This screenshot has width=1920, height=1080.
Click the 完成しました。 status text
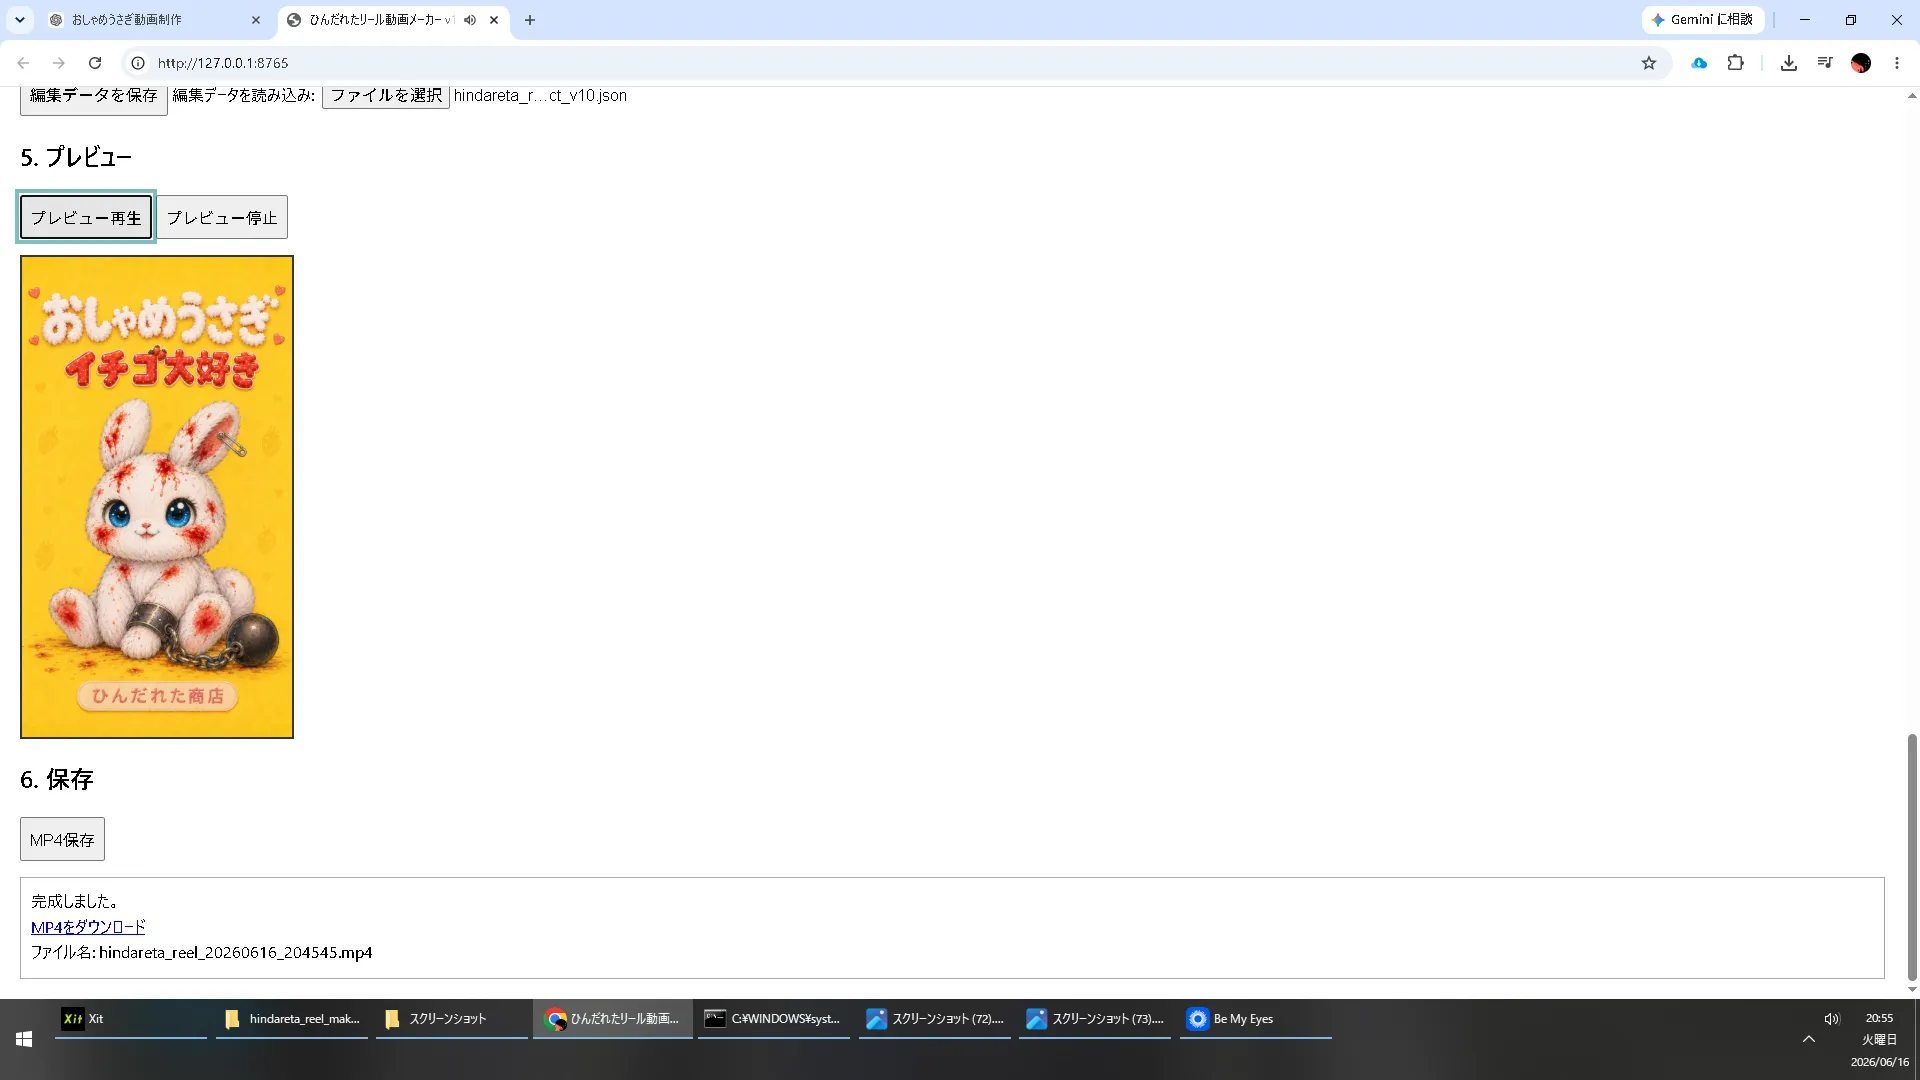pyautogui.click(x=75, y=901)
